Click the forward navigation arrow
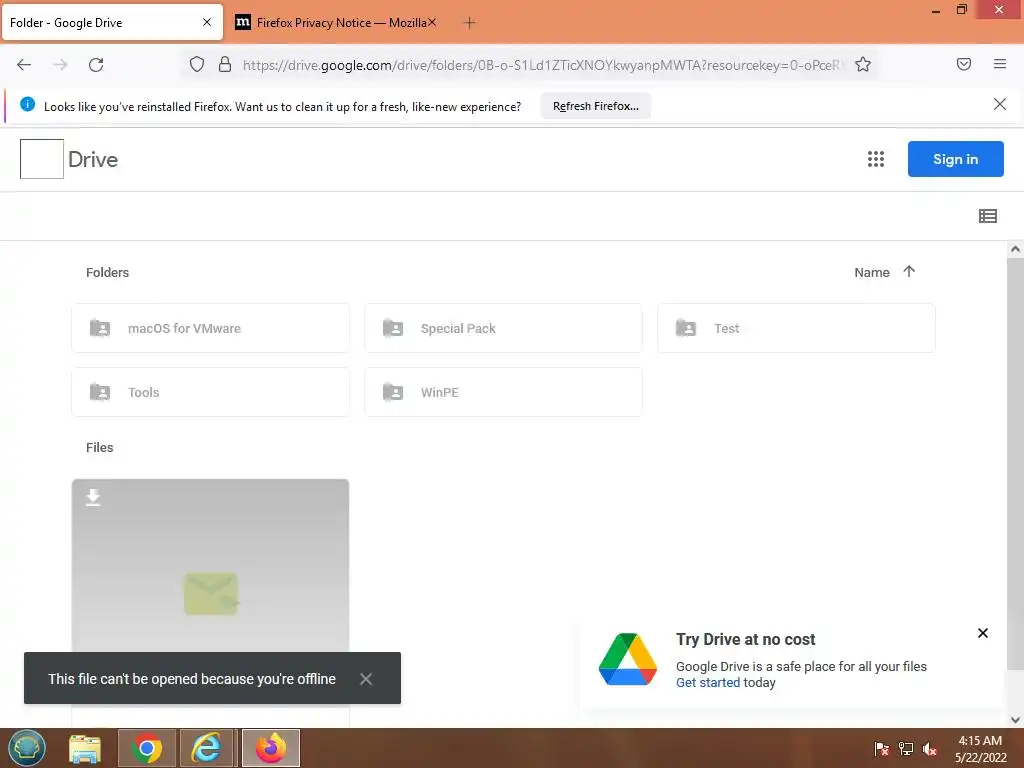 60,65
